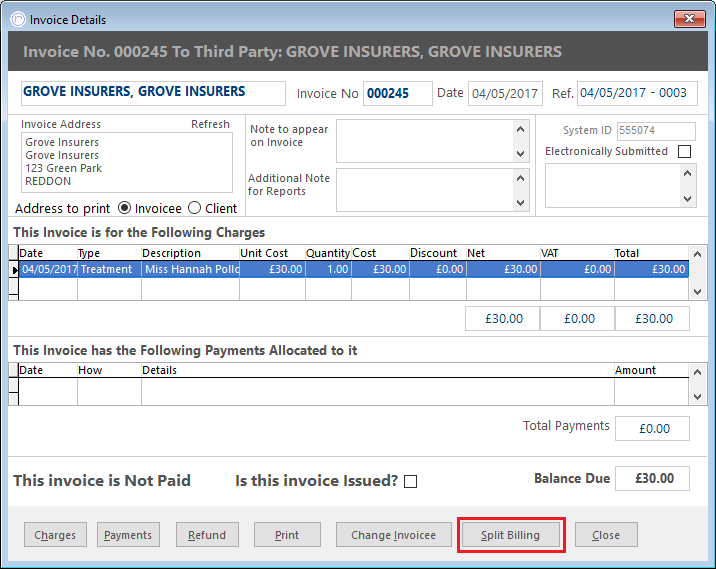Click Refresh above the invoice address
The image size is (716, 569).
click(210, 124)
